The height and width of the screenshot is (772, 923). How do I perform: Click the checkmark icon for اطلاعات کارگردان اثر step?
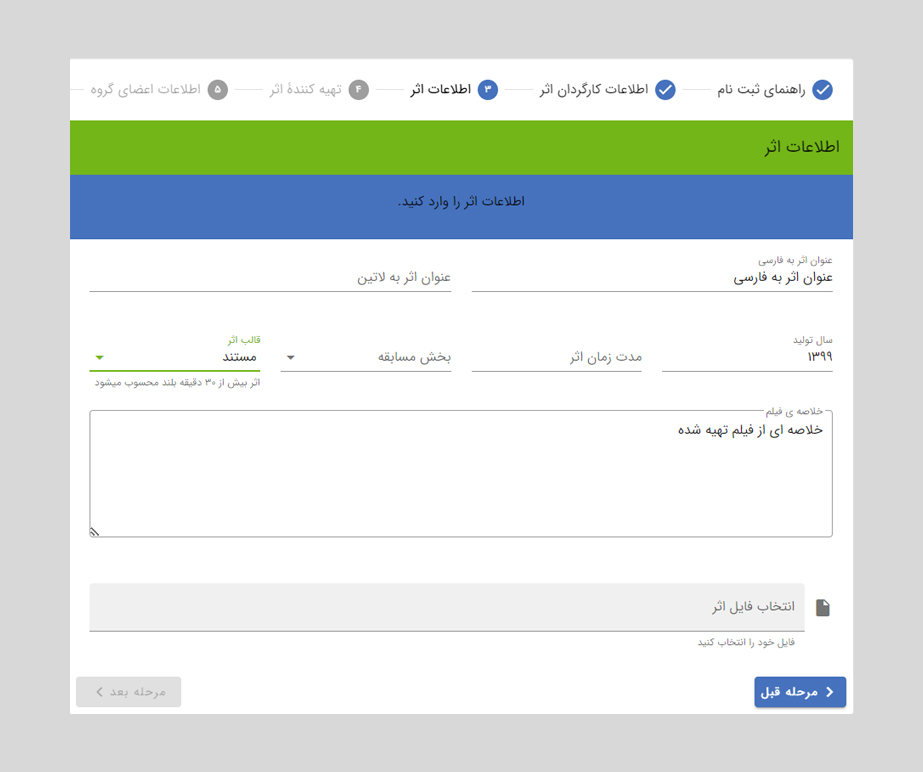(665, 90)
